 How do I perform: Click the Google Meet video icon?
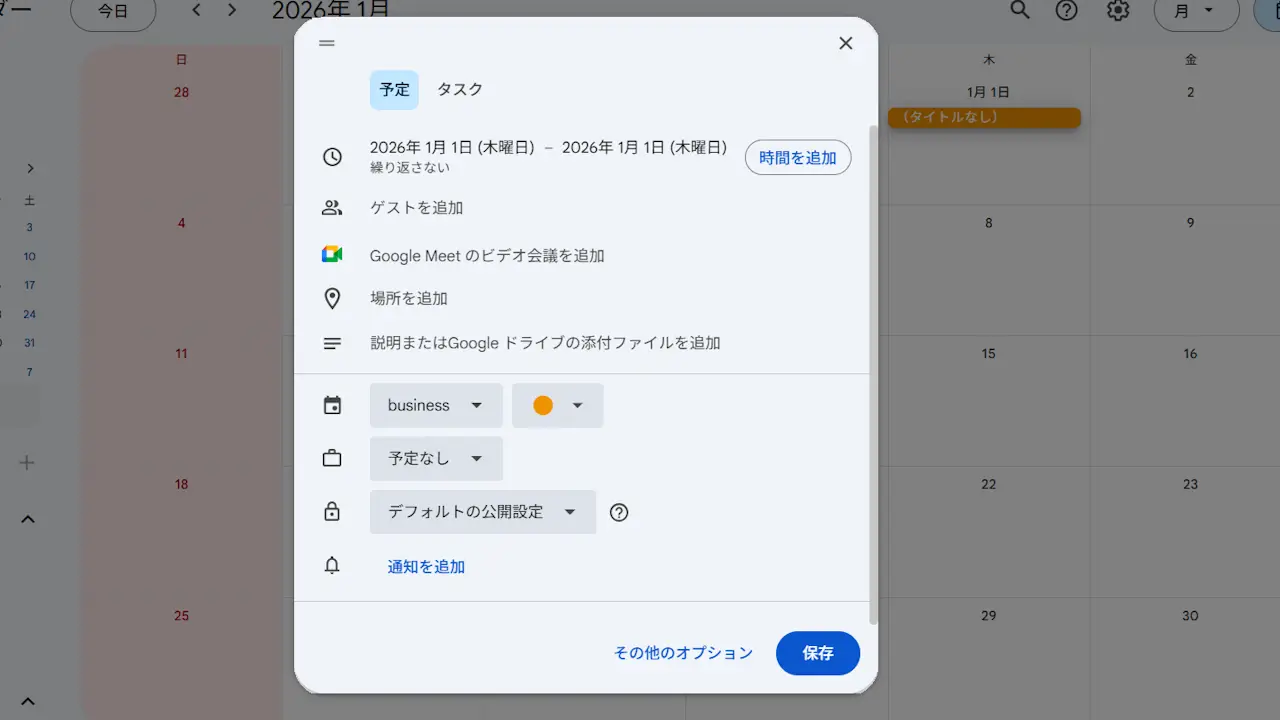tap(332, 255)
